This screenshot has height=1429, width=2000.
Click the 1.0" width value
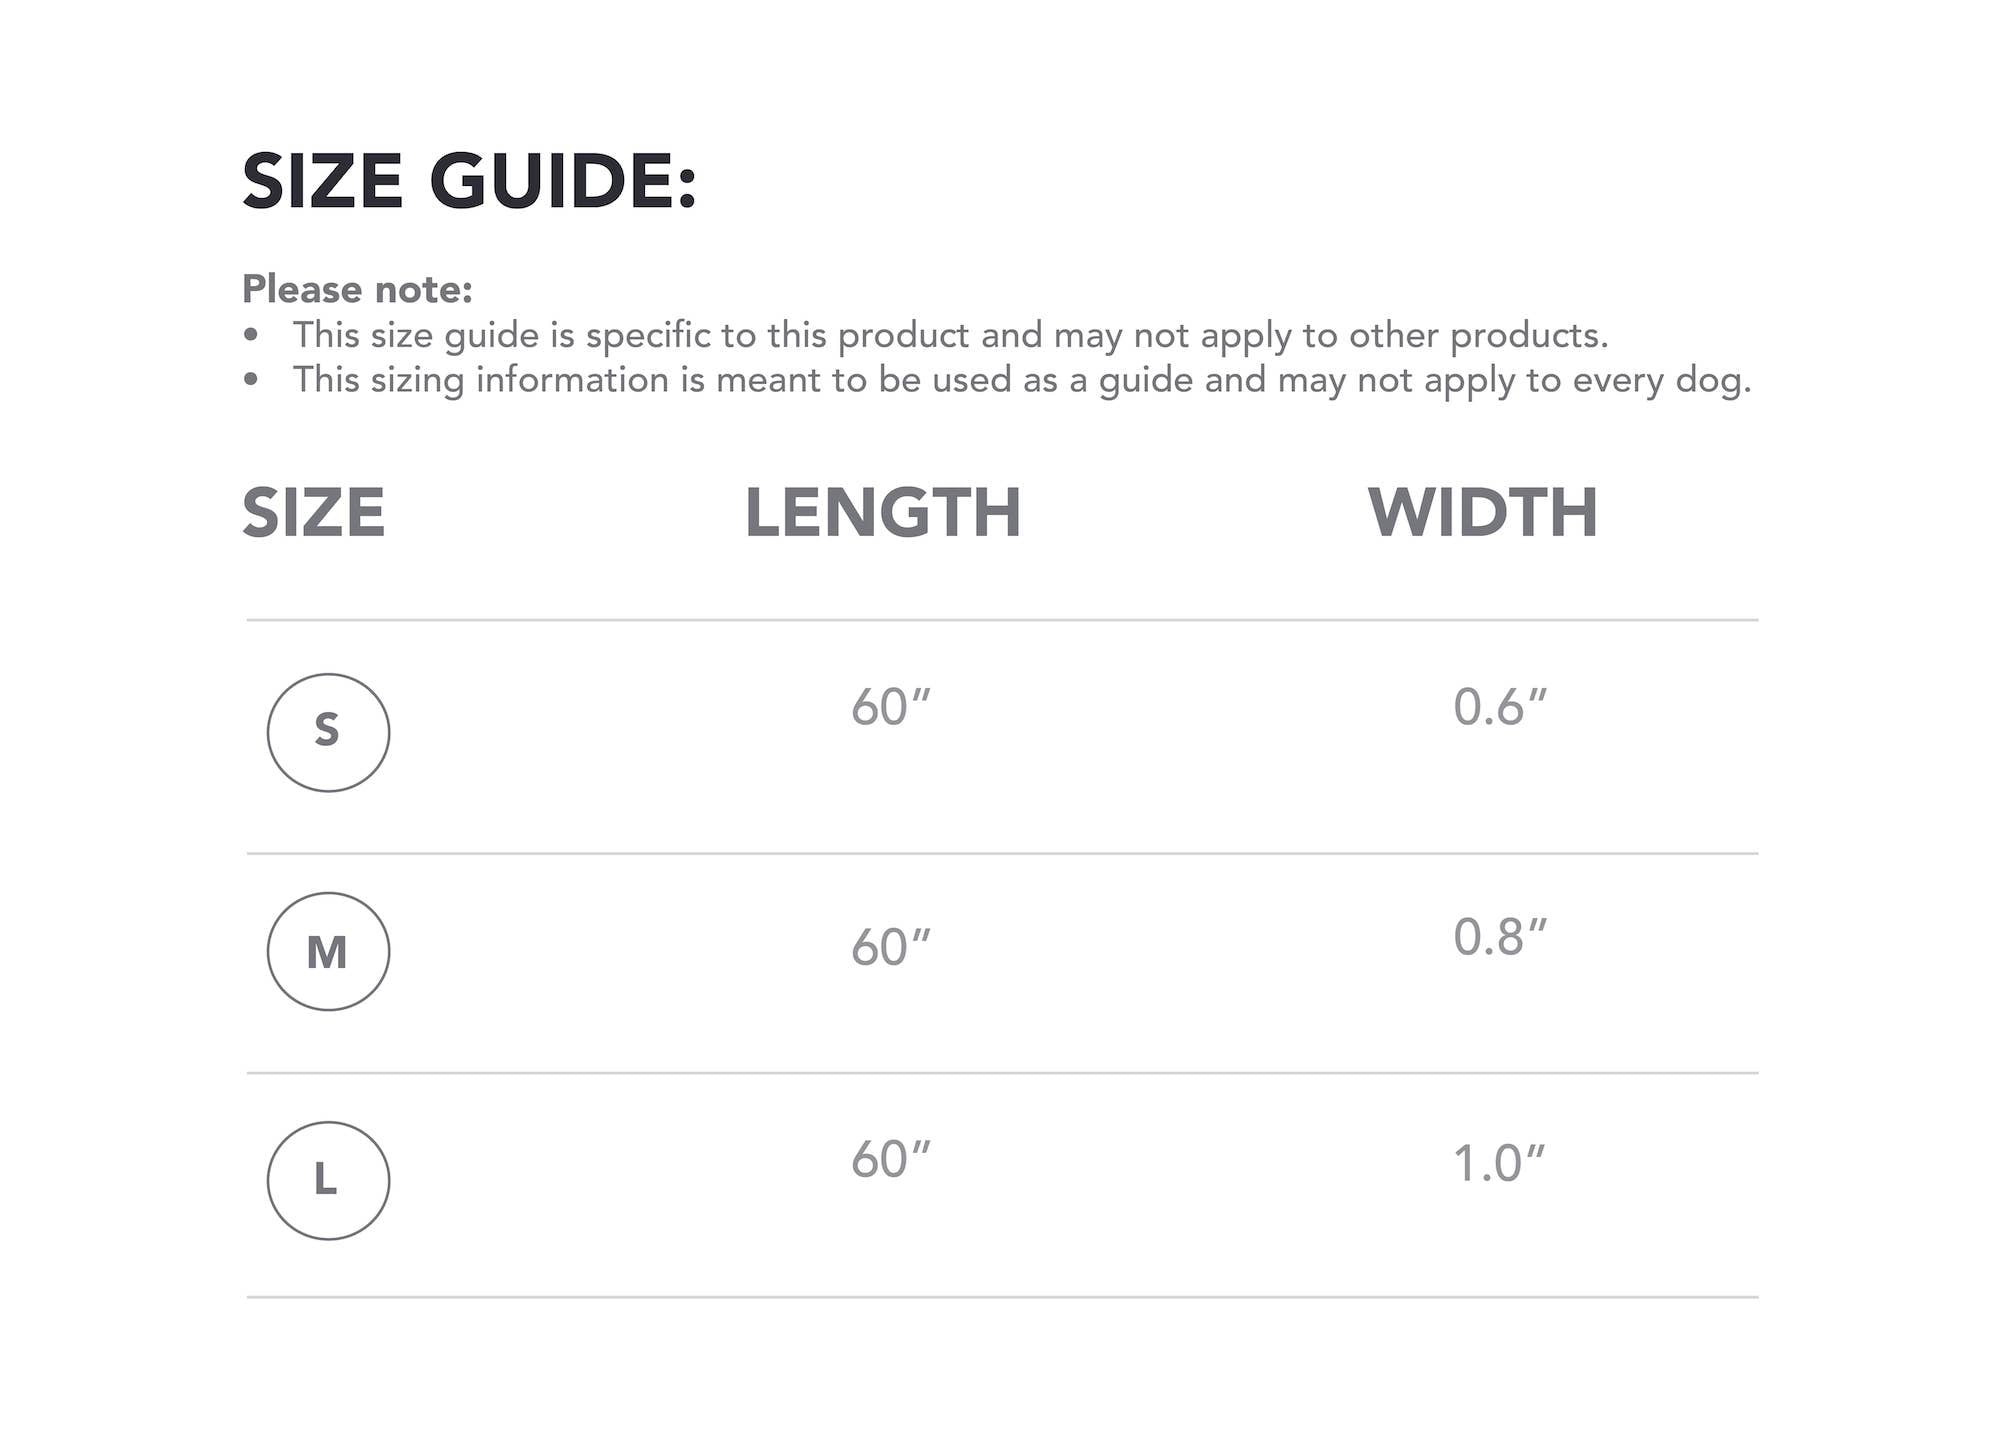point(1498,1164)
